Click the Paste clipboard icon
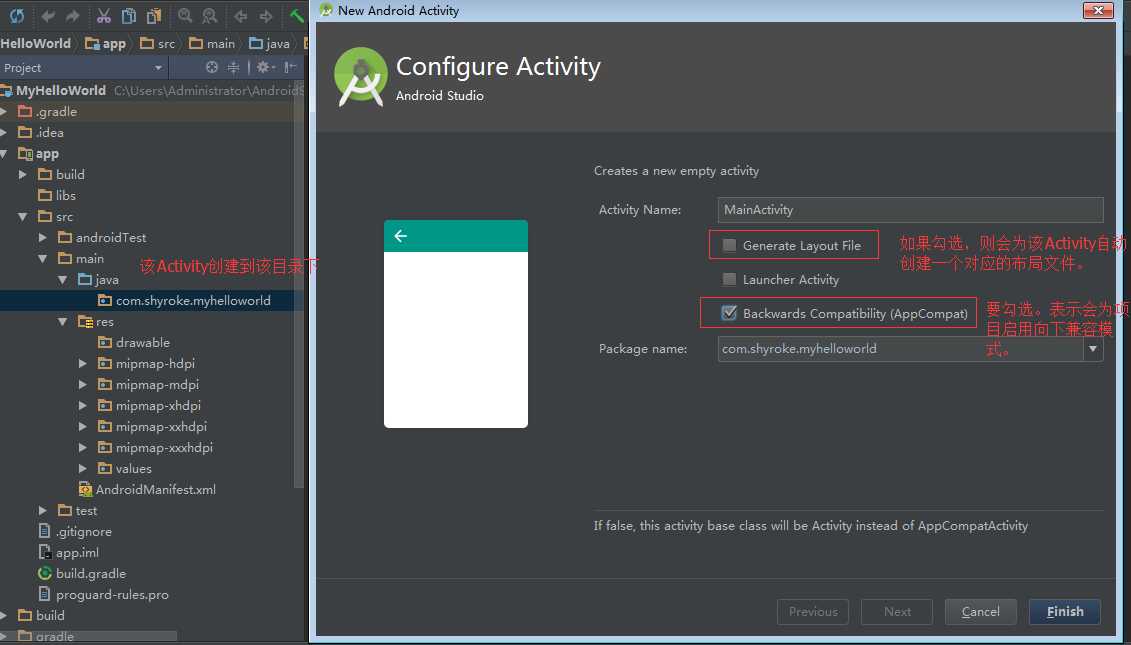The width and height of the screenshot is (1131, 645). (154, 16)
